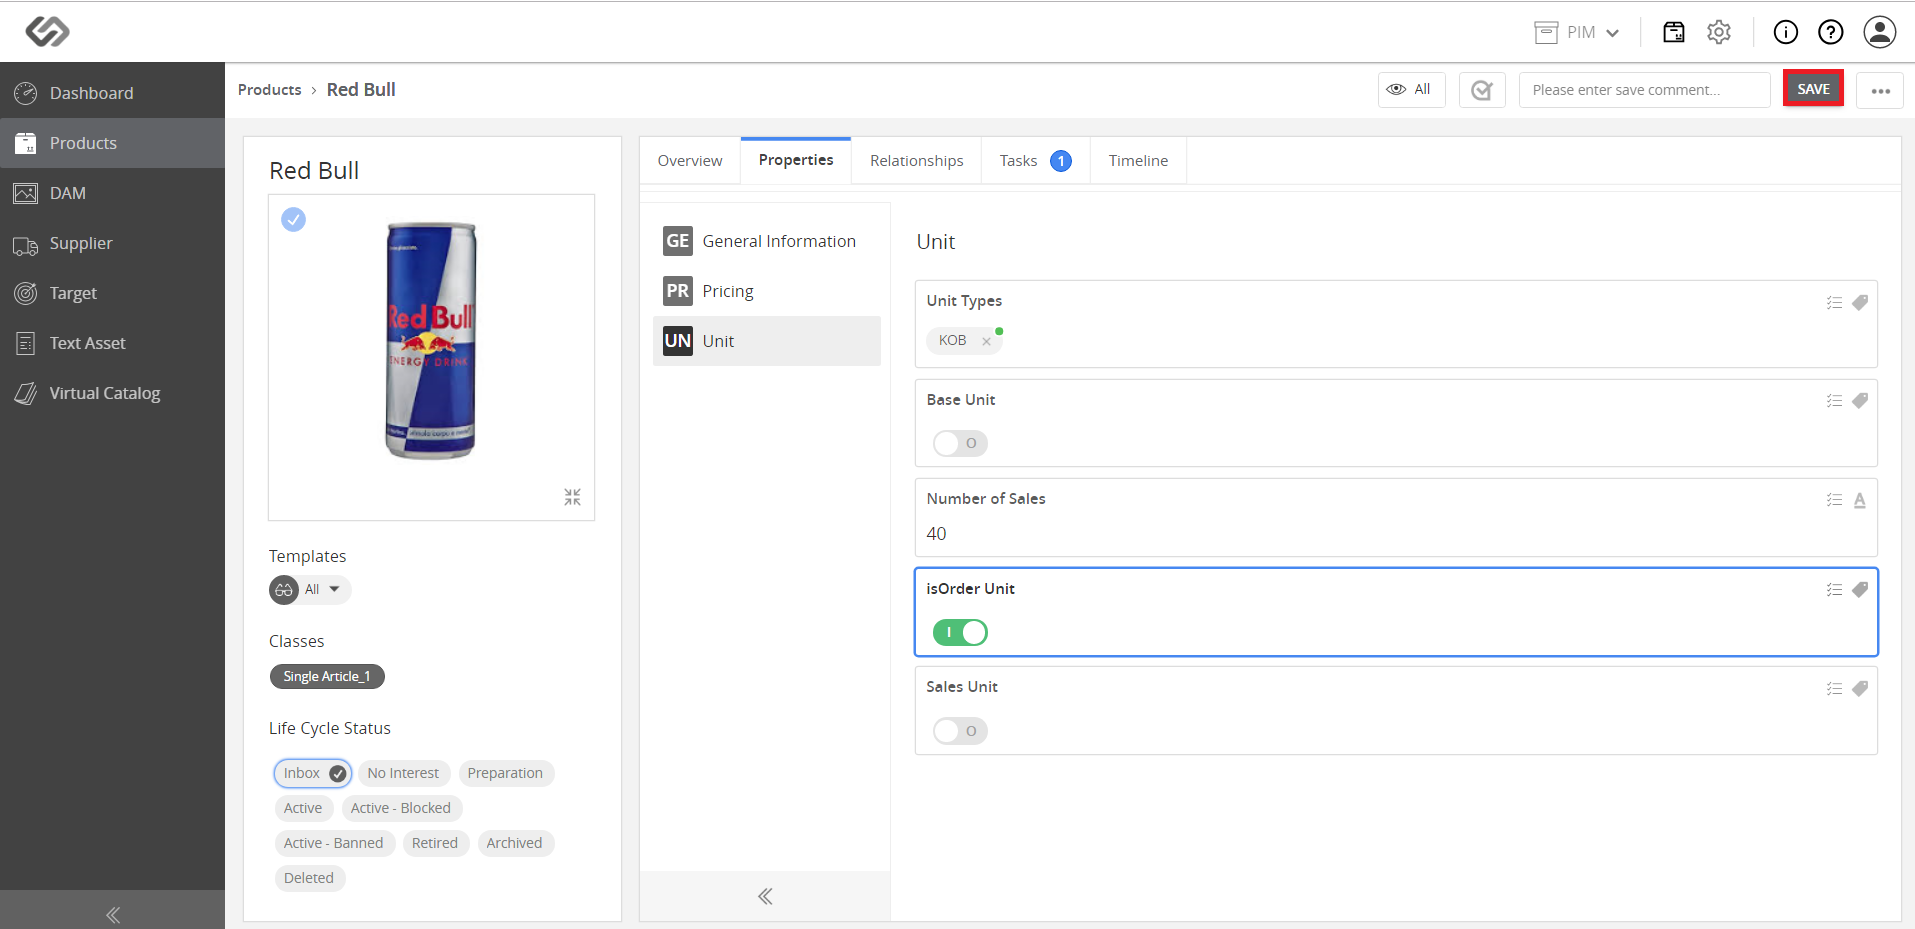Switch to the Overview tab
The image size is (1915, 929).
(x=690, y=161)
